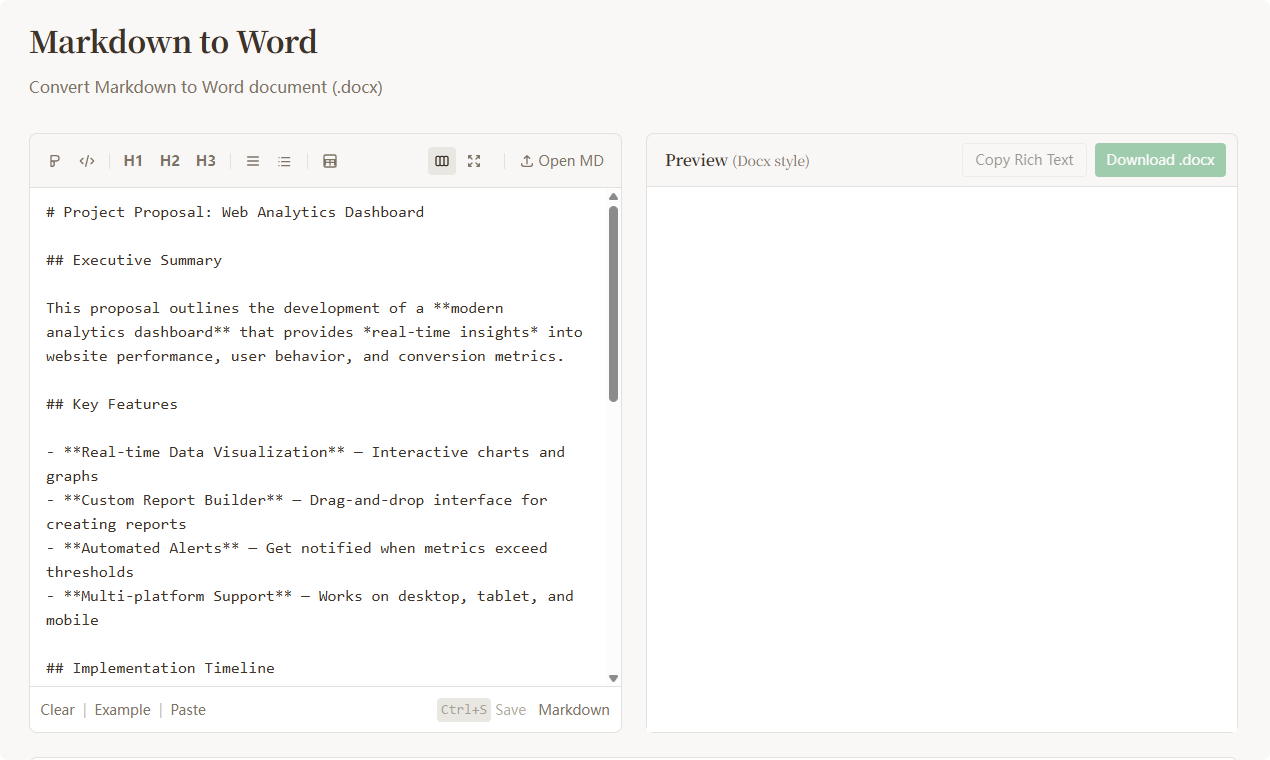The width and height of the screenshot is (1270, 760).
Task: Toggle the split-column view mode
Action: pos(441,160)
